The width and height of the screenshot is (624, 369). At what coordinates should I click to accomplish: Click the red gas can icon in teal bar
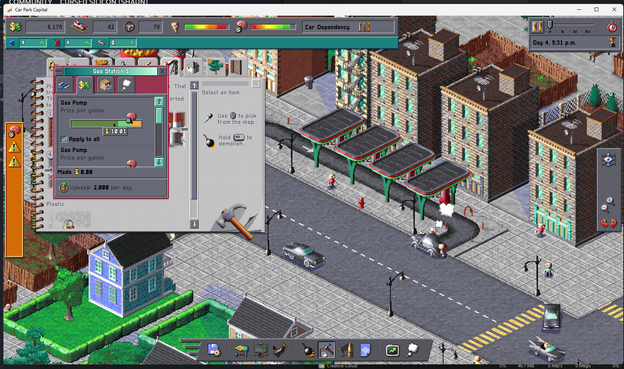57,43
